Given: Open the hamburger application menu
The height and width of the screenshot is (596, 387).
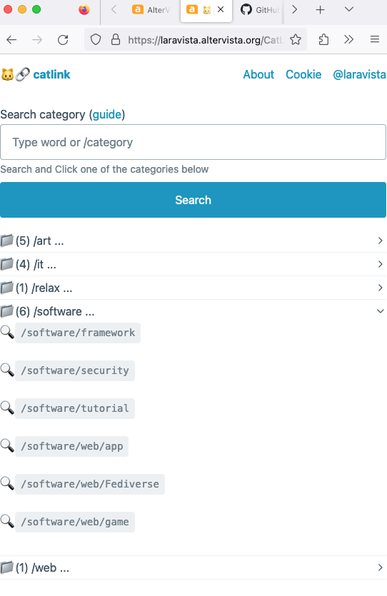Looking at the screenshot, I should pos(374,39).
